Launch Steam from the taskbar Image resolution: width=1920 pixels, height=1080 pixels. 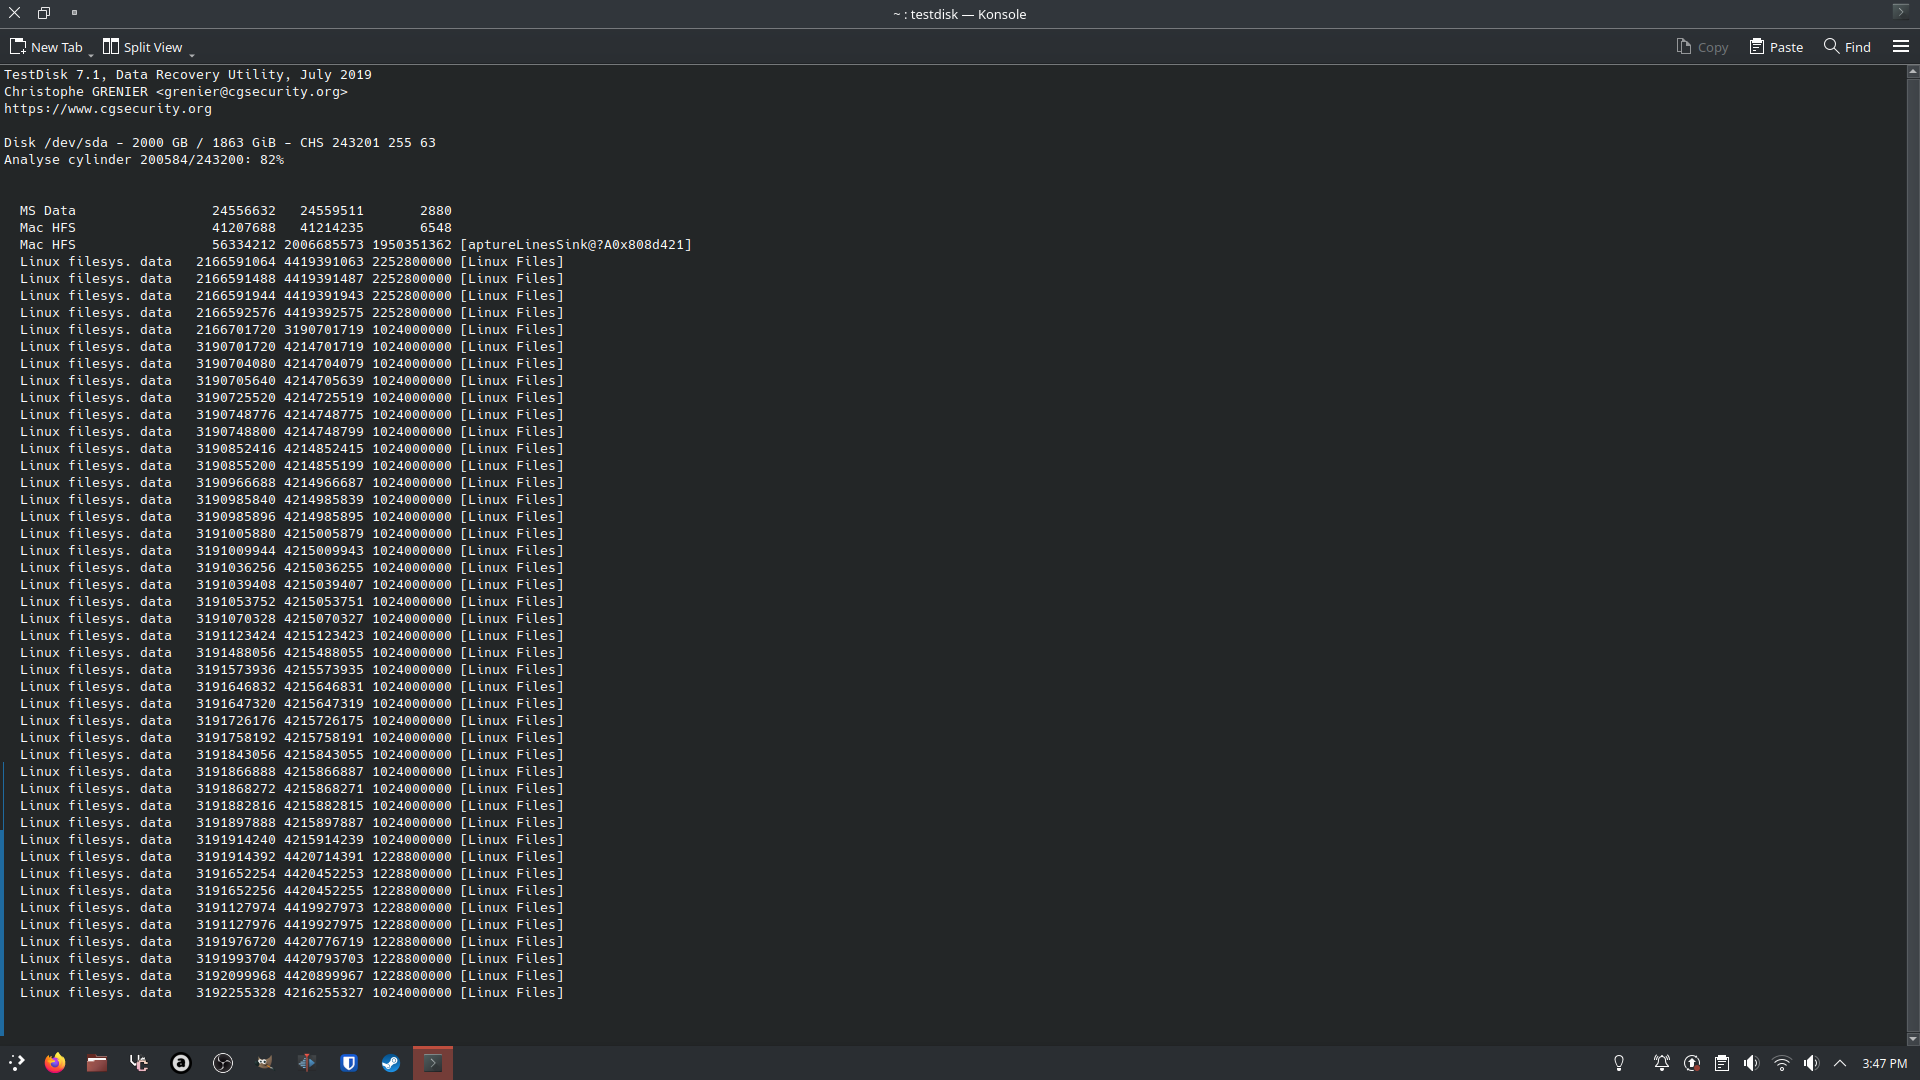[x=391, y=1063]
